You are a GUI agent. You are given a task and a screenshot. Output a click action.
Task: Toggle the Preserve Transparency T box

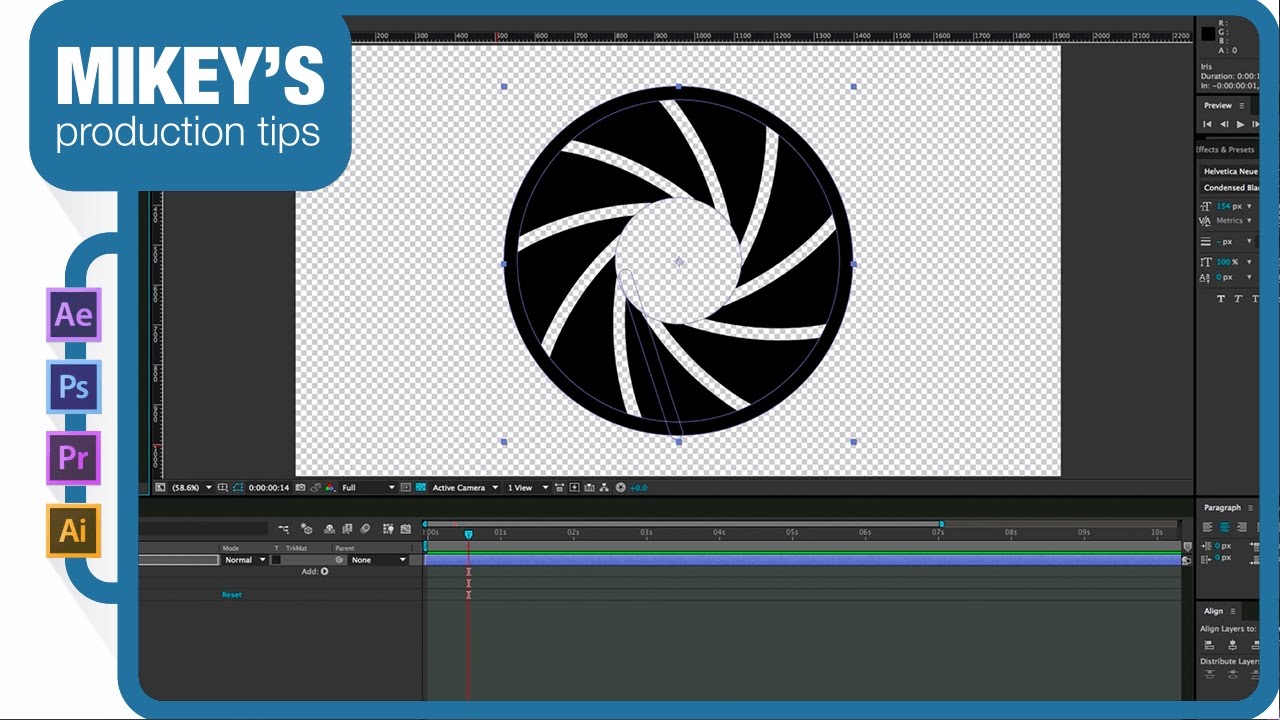276,560
